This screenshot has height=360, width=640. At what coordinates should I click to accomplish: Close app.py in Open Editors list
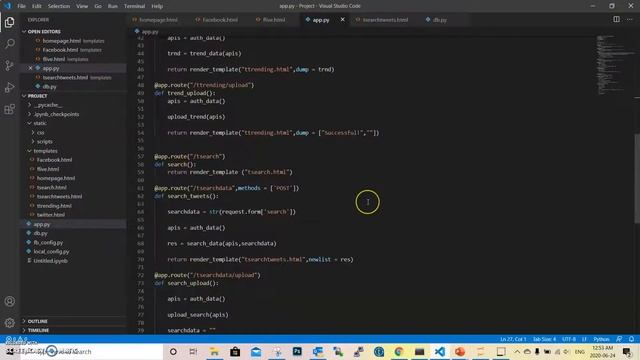[30, 68]
